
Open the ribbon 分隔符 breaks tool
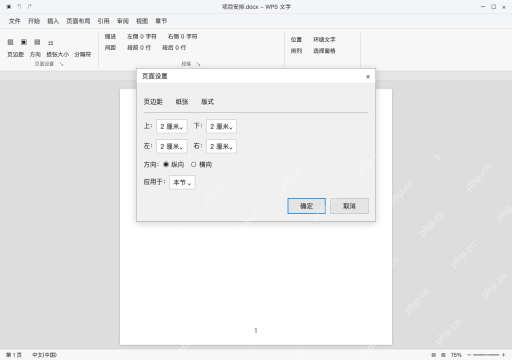(83, 54)
